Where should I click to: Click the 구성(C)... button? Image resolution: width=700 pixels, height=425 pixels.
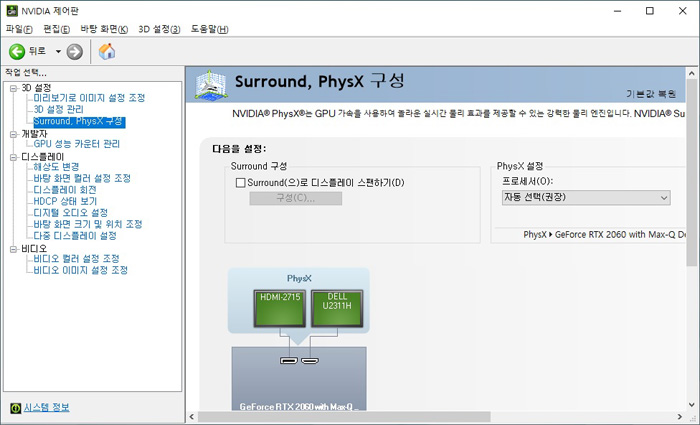[296, 198]
